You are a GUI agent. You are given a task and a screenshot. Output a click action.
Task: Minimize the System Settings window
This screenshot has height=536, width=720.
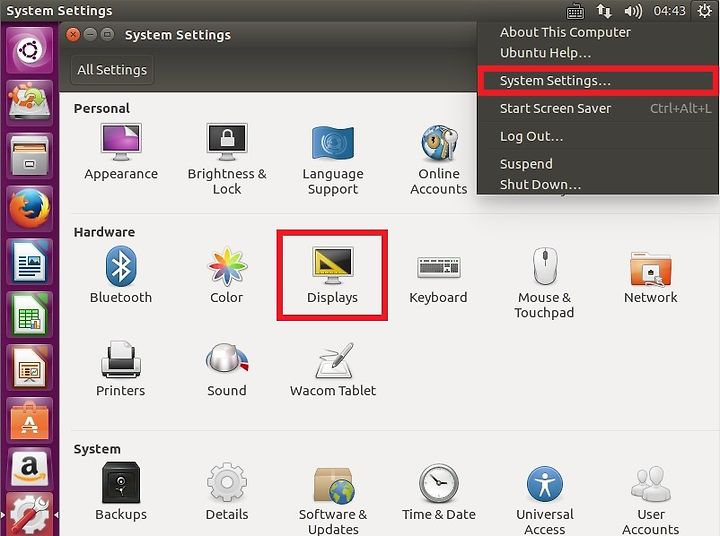click(90, 34)
